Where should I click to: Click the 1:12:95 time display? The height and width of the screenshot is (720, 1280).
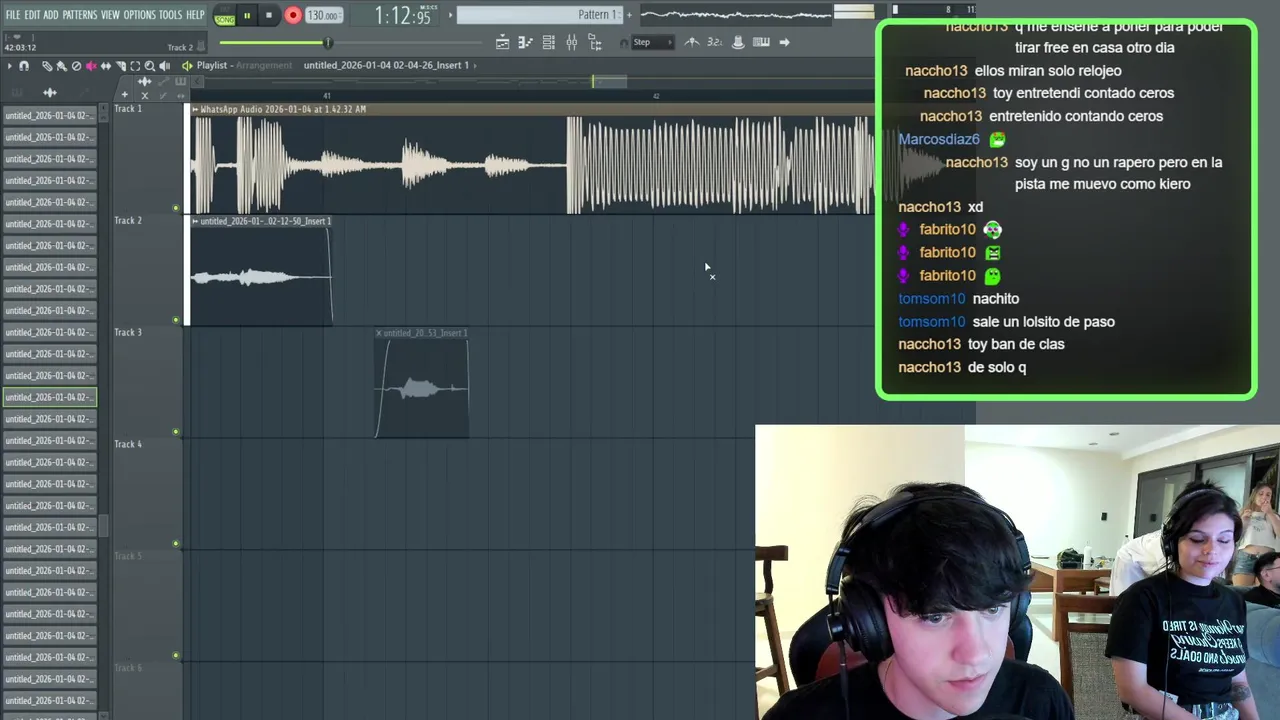[x=403, y=15]
